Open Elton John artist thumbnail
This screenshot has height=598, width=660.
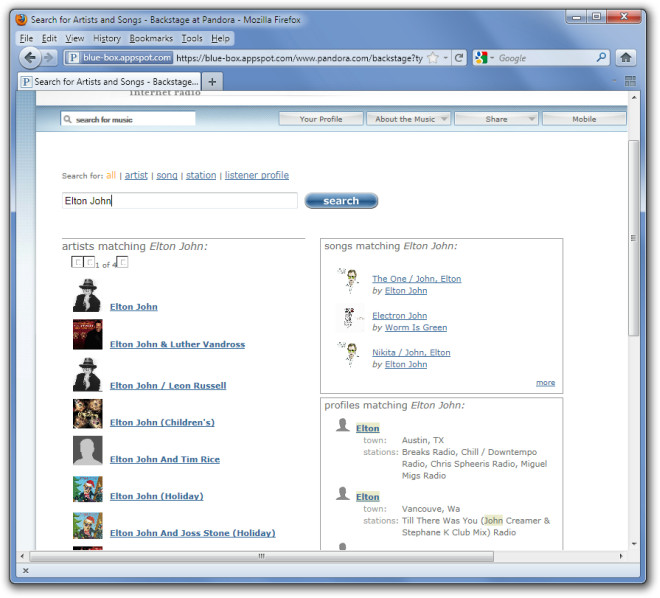[x=87, y=295]
